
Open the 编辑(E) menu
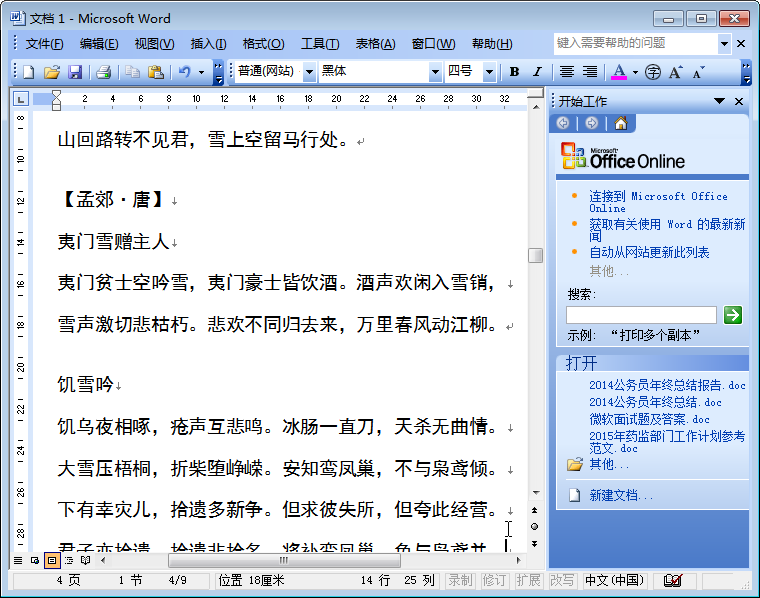tap(99, 44)
